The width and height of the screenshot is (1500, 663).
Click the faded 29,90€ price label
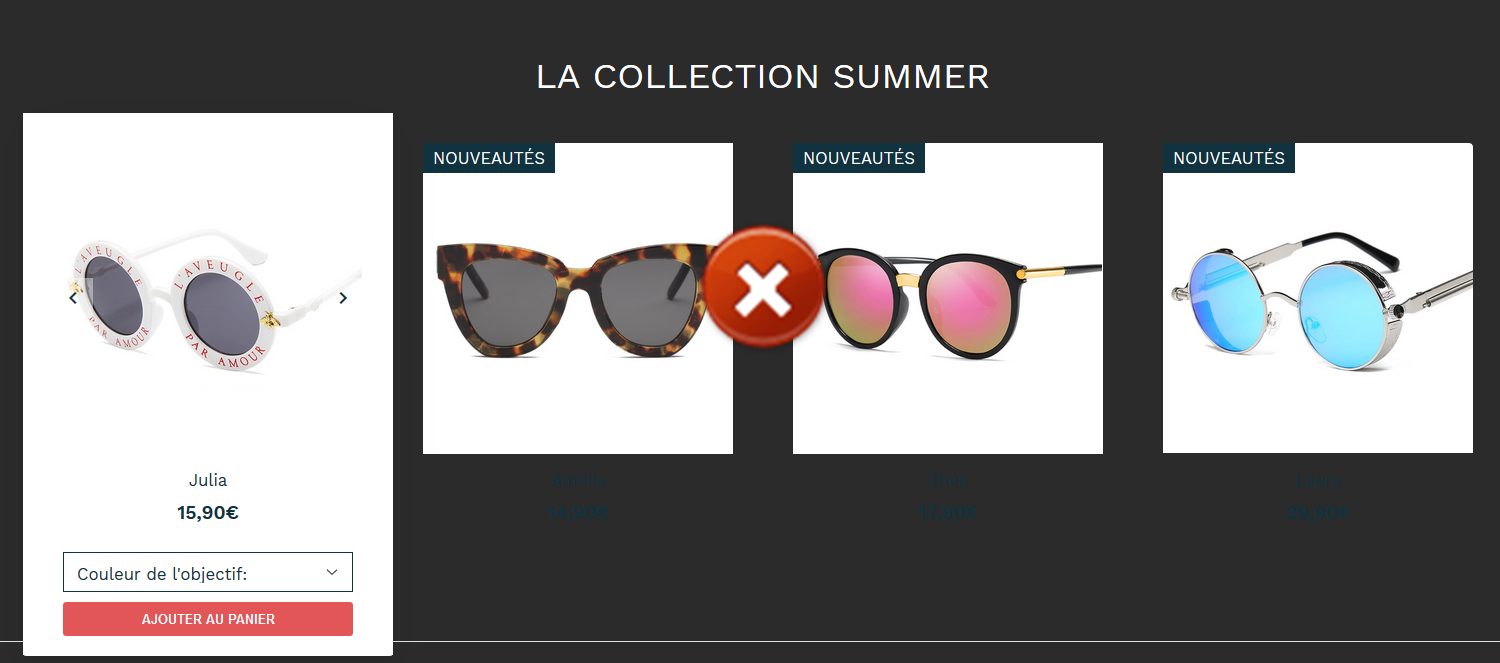tap(1318, 514)
